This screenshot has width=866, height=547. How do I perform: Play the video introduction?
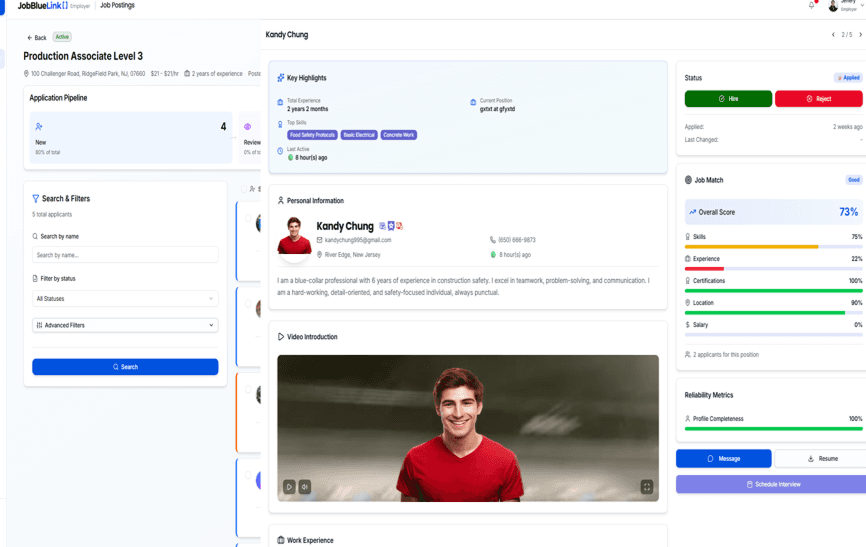click(289, 487)
